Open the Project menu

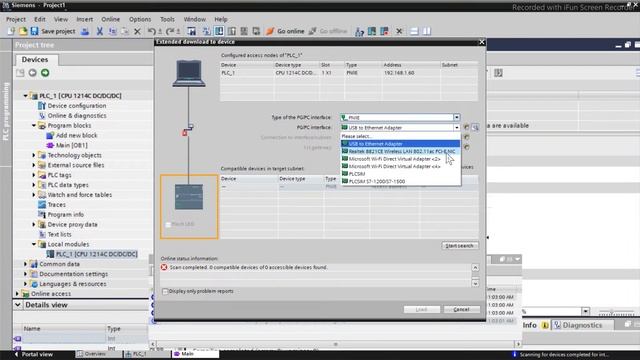(16, 19)
